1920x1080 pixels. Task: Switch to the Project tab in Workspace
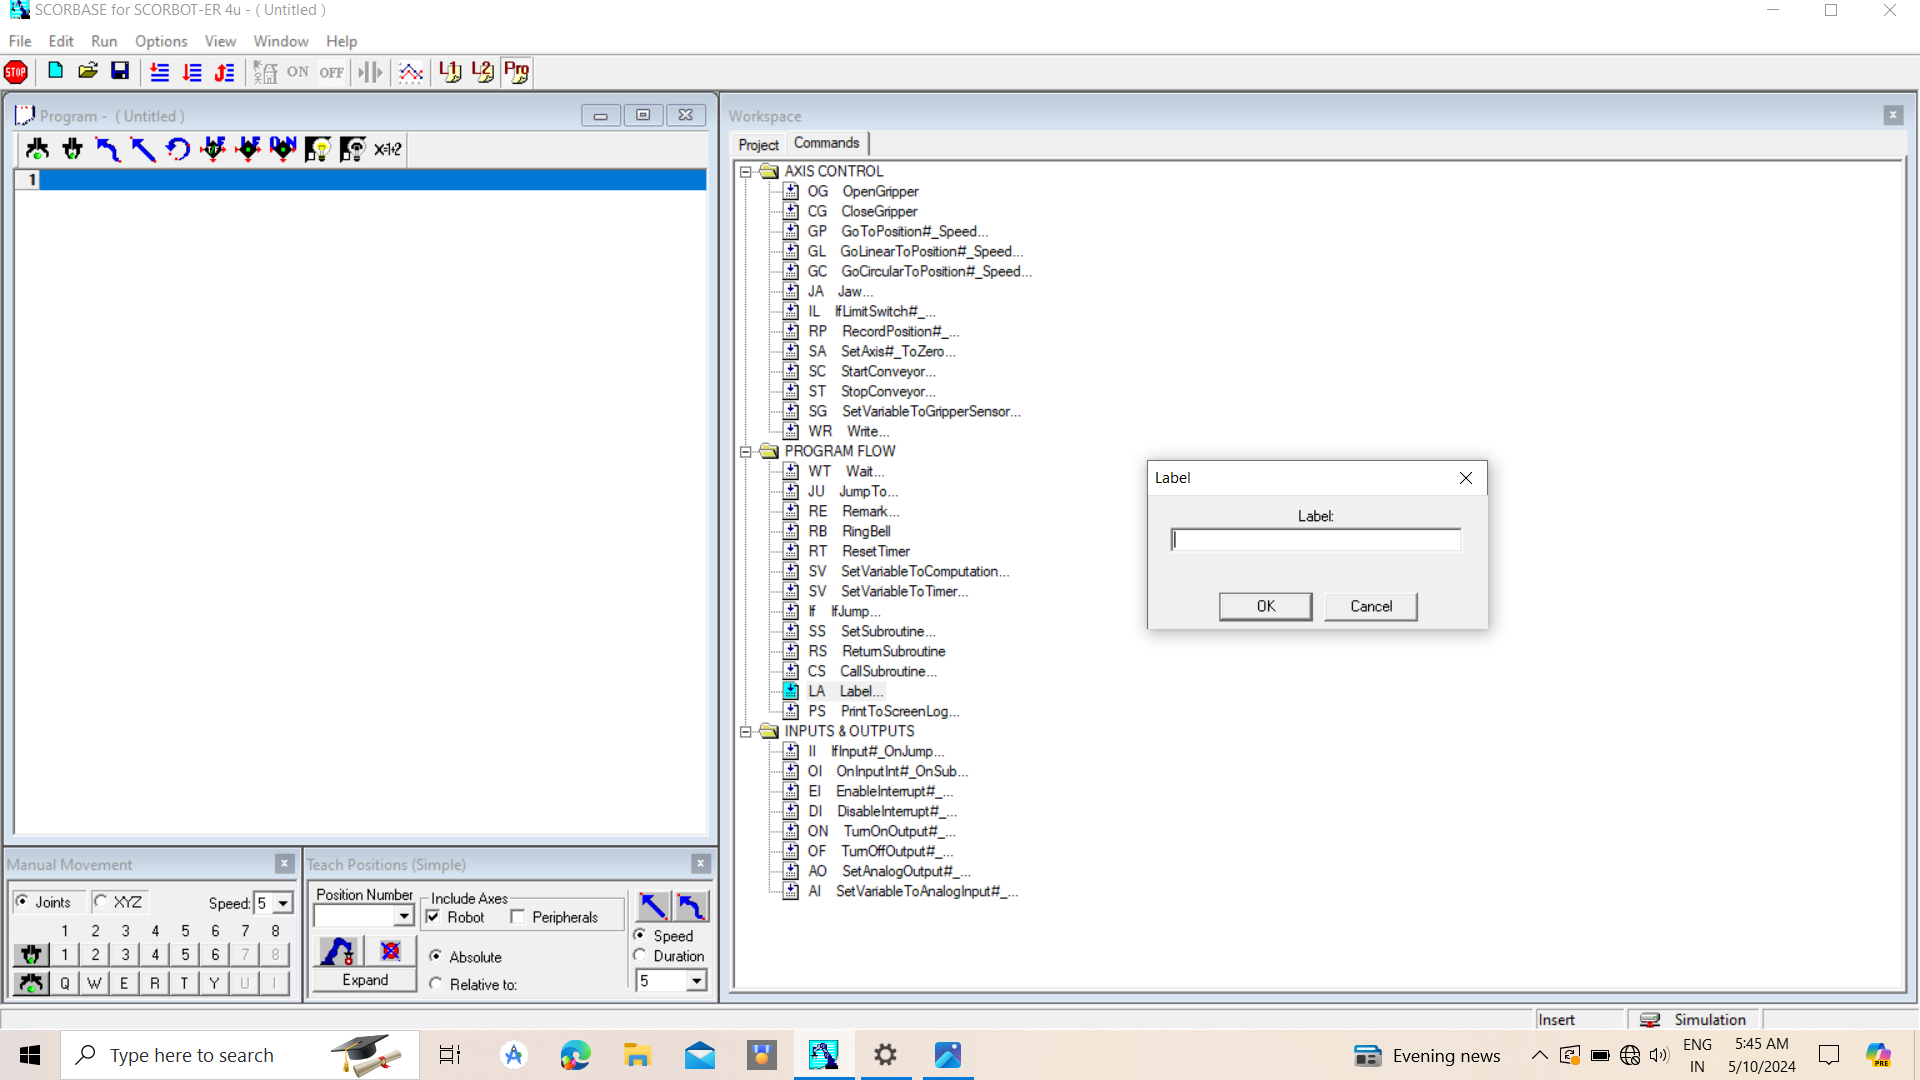click(x=758, y=145)
